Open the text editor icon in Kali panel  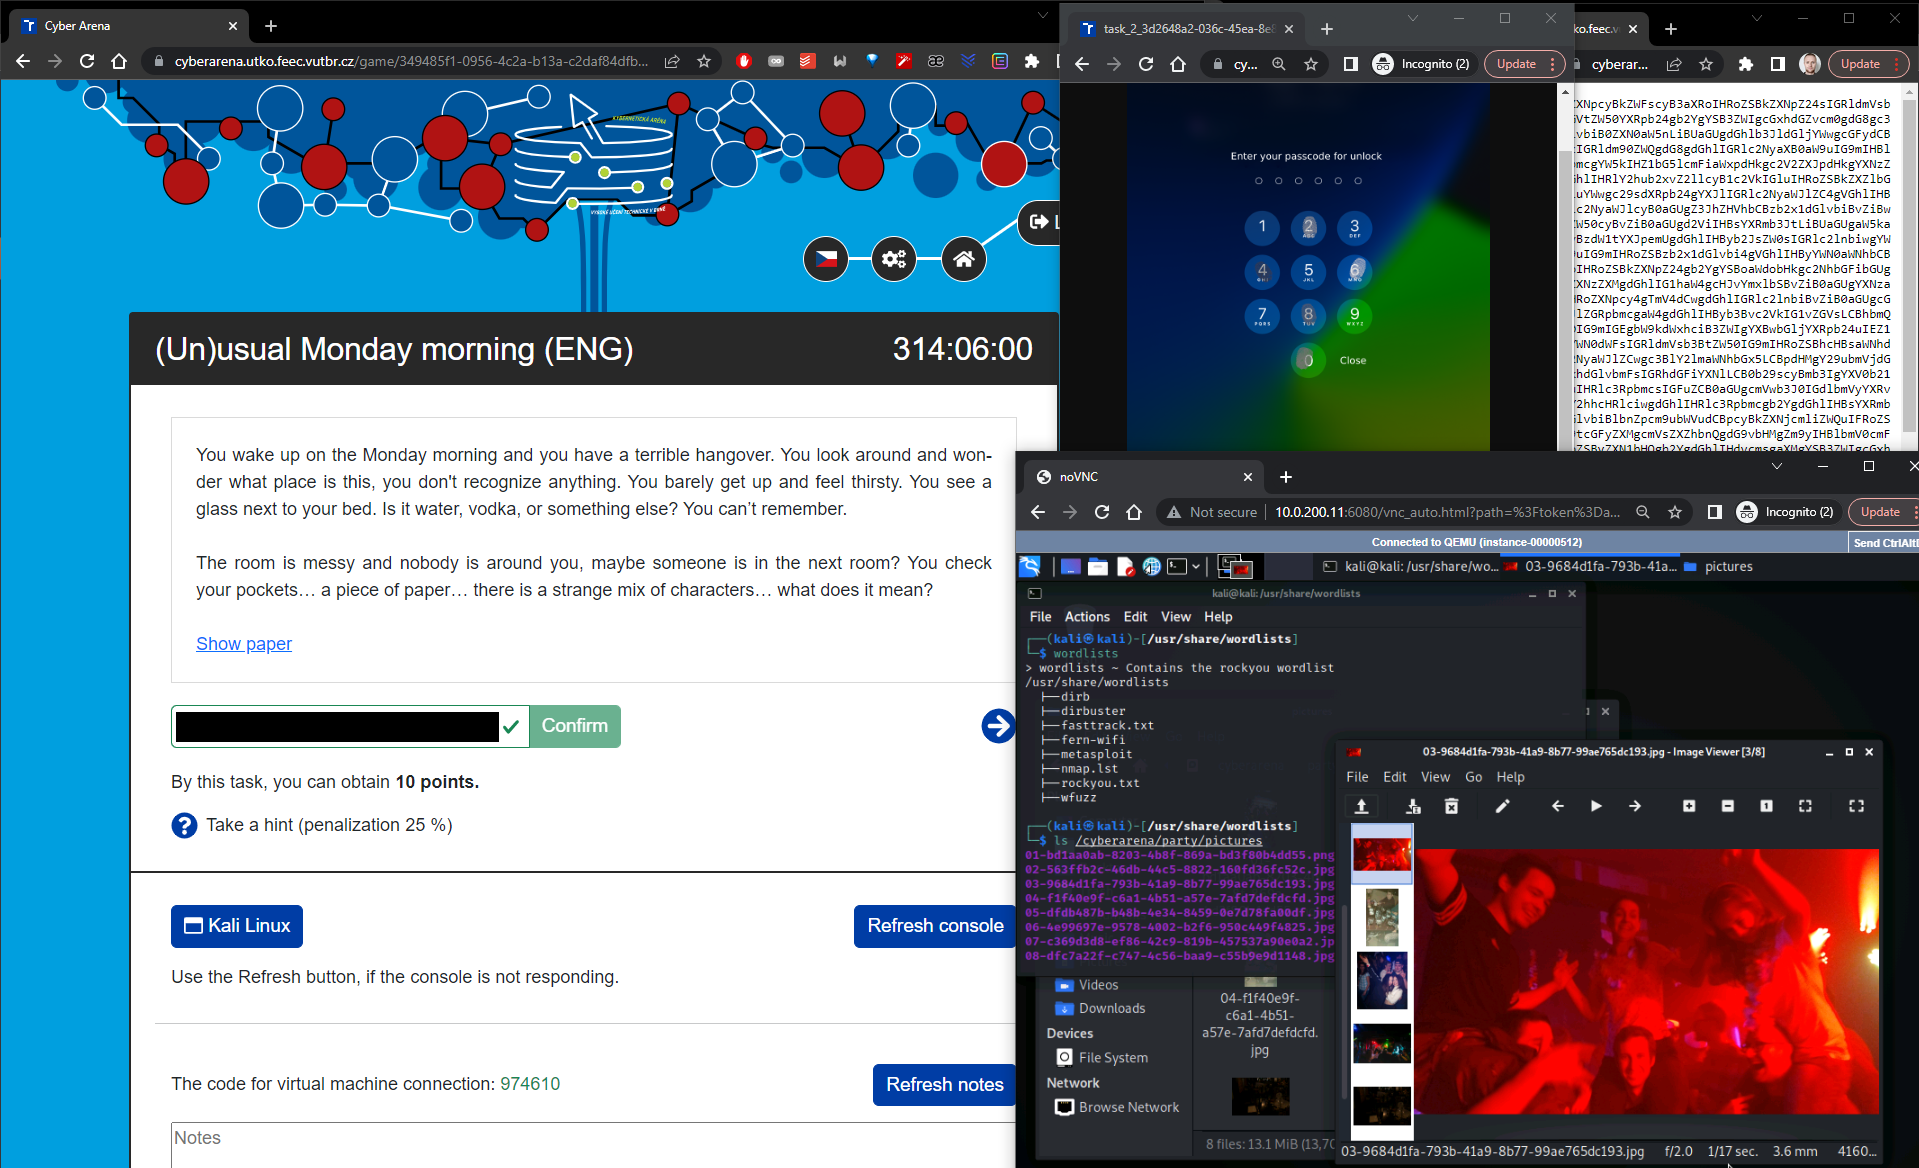pos(1125,567)
